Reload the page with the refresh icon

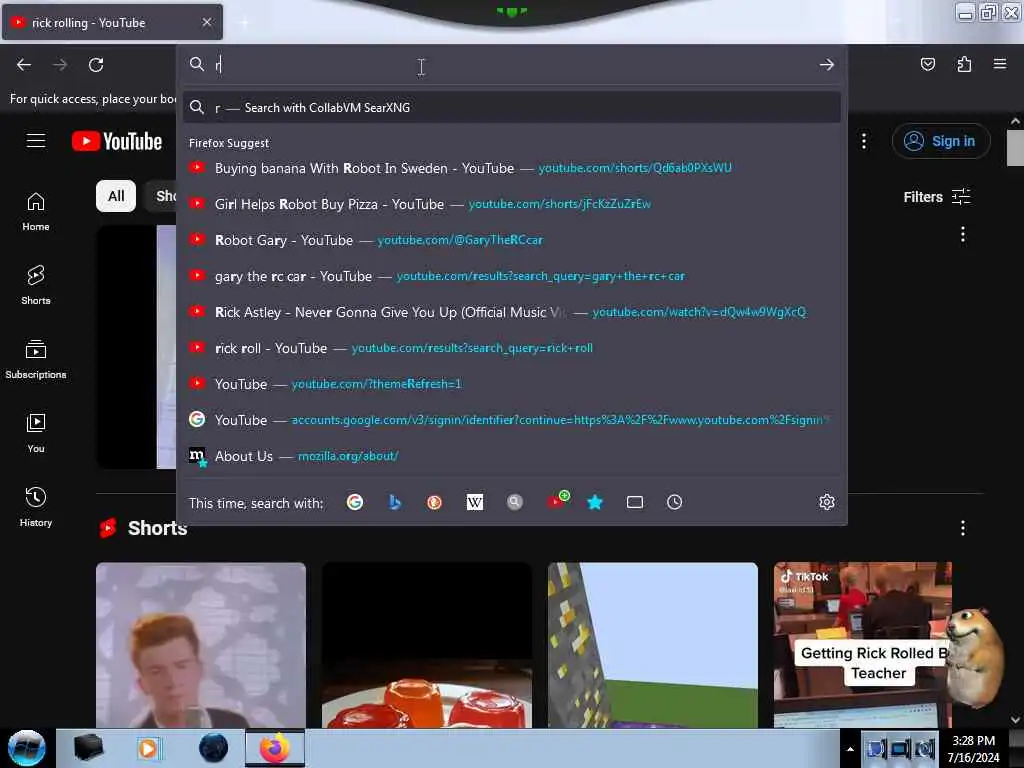(x=96, y=65)
